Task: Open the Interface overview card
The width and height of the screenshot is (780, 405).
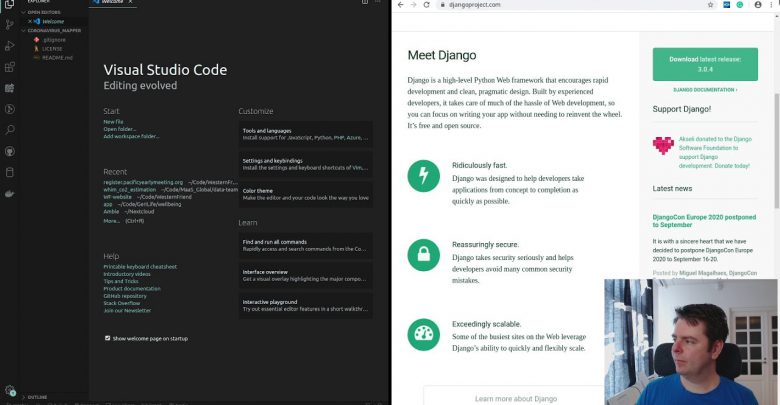Action: pyautogui.click(x=305, y=276)
